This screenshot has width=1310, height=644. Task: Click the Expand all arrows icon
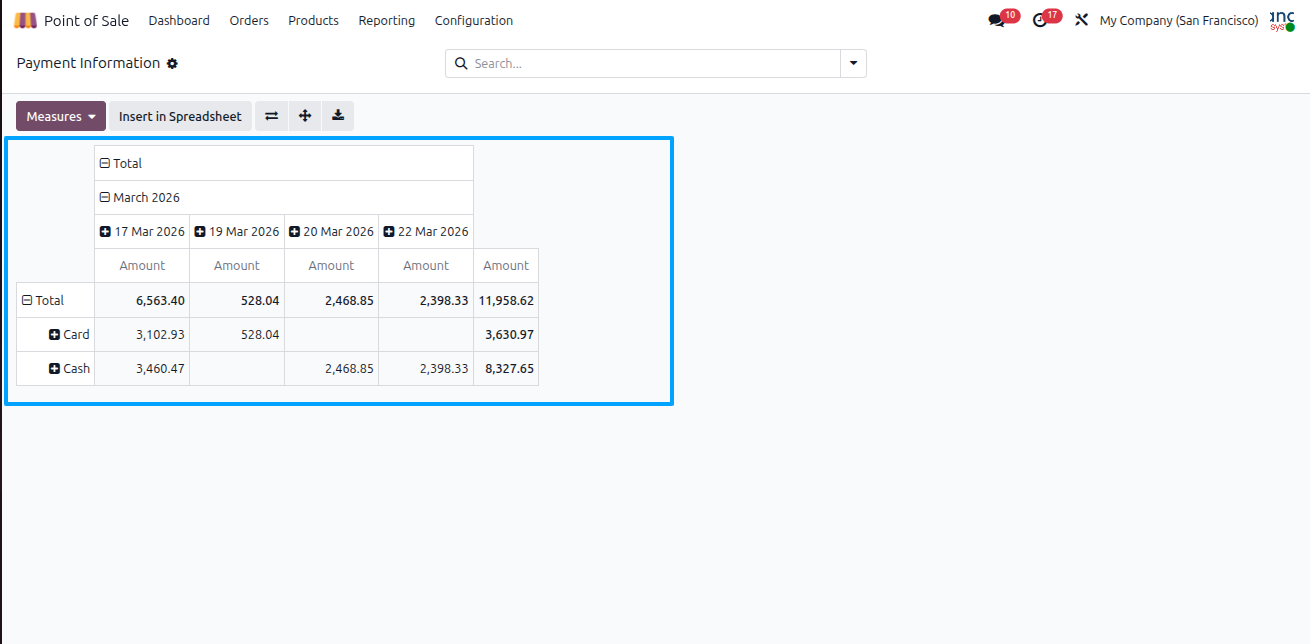click(305, 116)
